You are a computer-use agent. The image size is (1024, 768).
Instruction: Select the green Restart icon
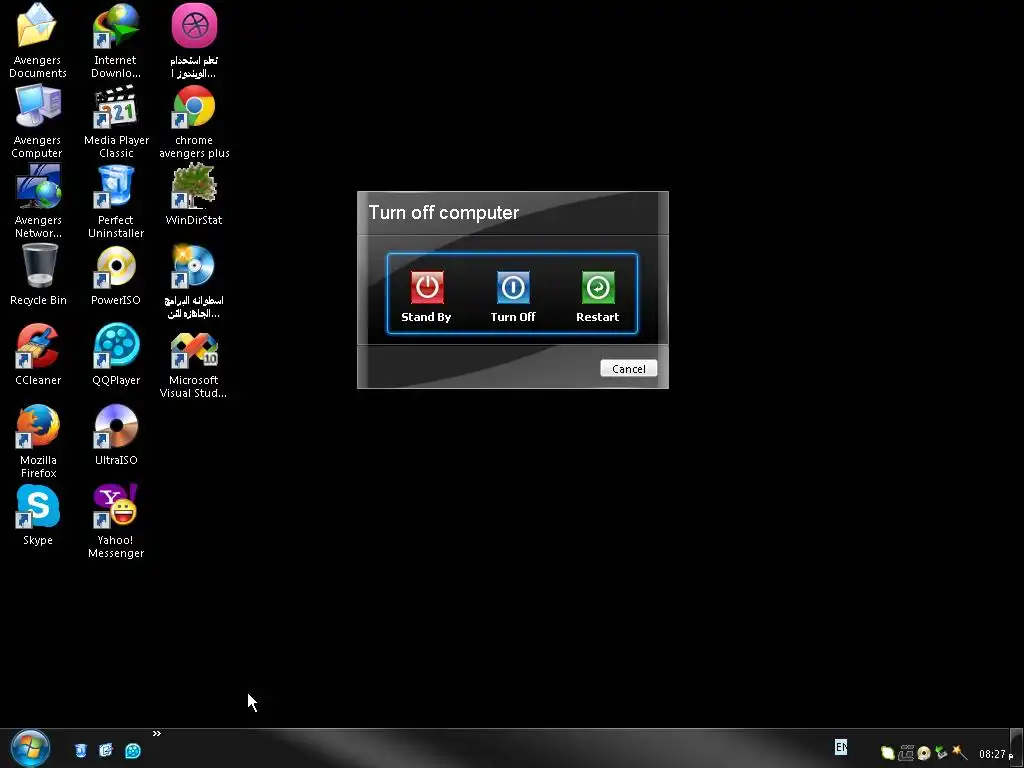[598, 287]
